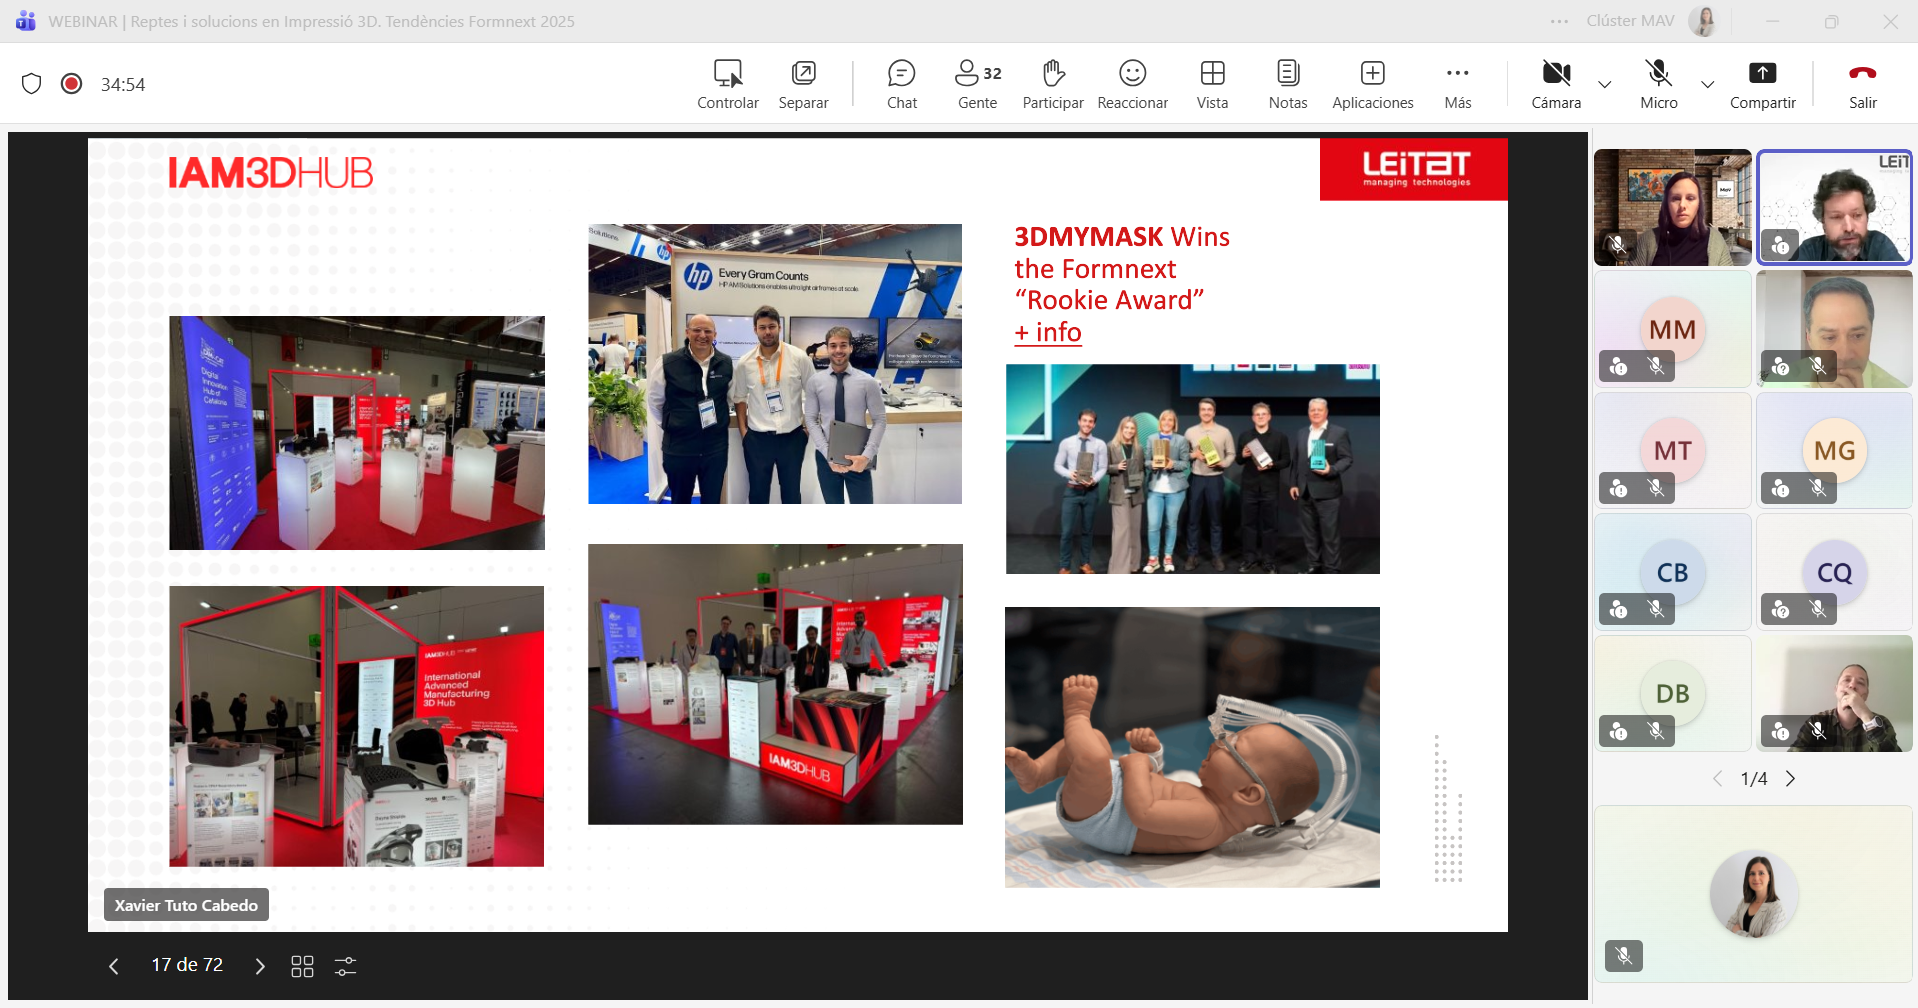This screenshot has width=1918, height=1008.
Task: Advance to the next slide
Action: point(260,966)
